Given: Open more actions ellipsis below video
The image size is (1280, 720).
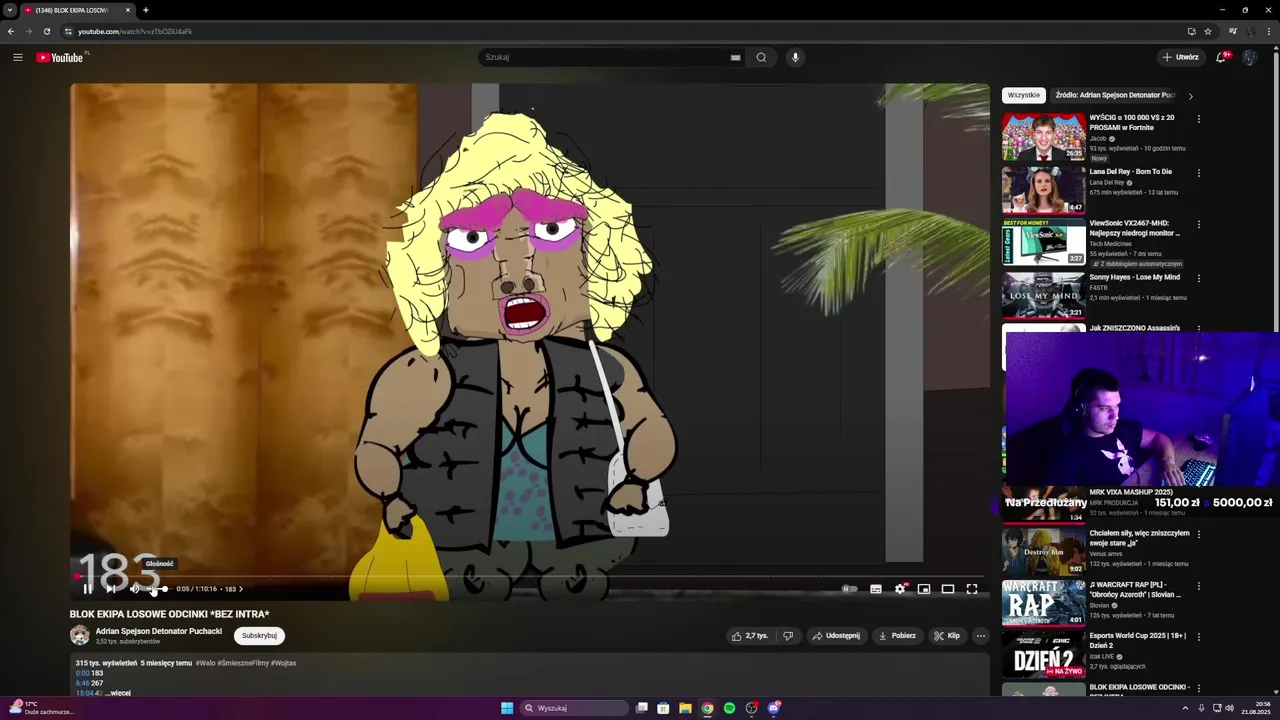Looking at the screenshot, I should pyautogui.click(x=980, y=635).
